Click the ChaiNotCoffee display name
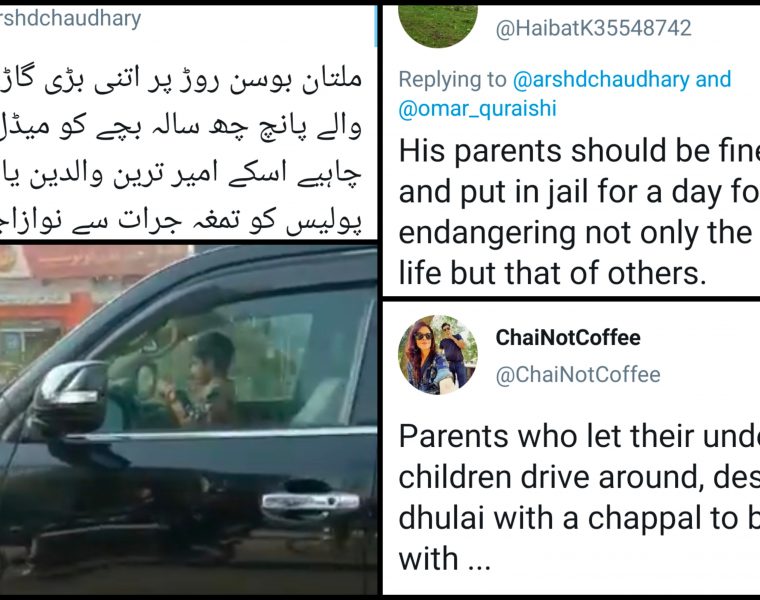 (x=568, y=338)
